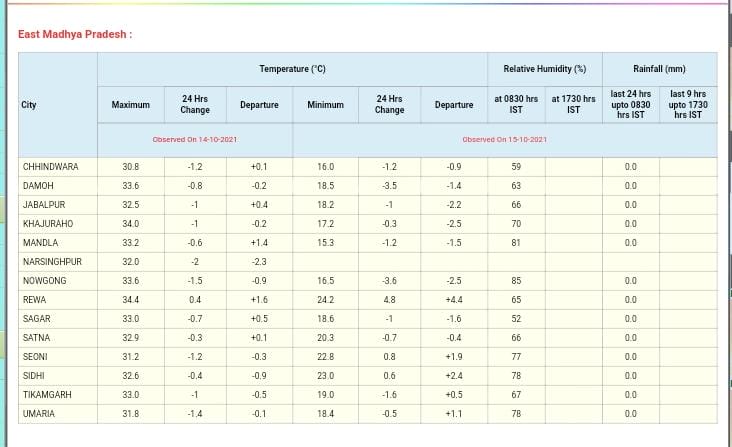Image resolution: width=732 pixels, height=447 pixels.
Task: Click 'last 24 hrs upto 0830' header
Action: point(630,105)
